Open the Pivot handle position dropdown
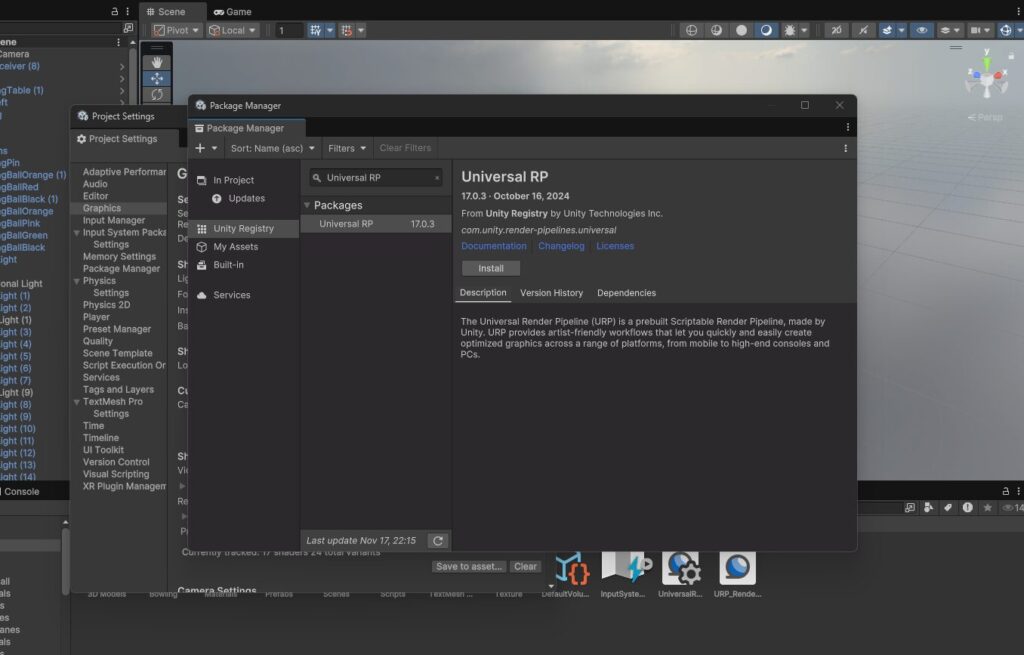The width and height of the screenshot is (1024, 655). click(176, 30)
